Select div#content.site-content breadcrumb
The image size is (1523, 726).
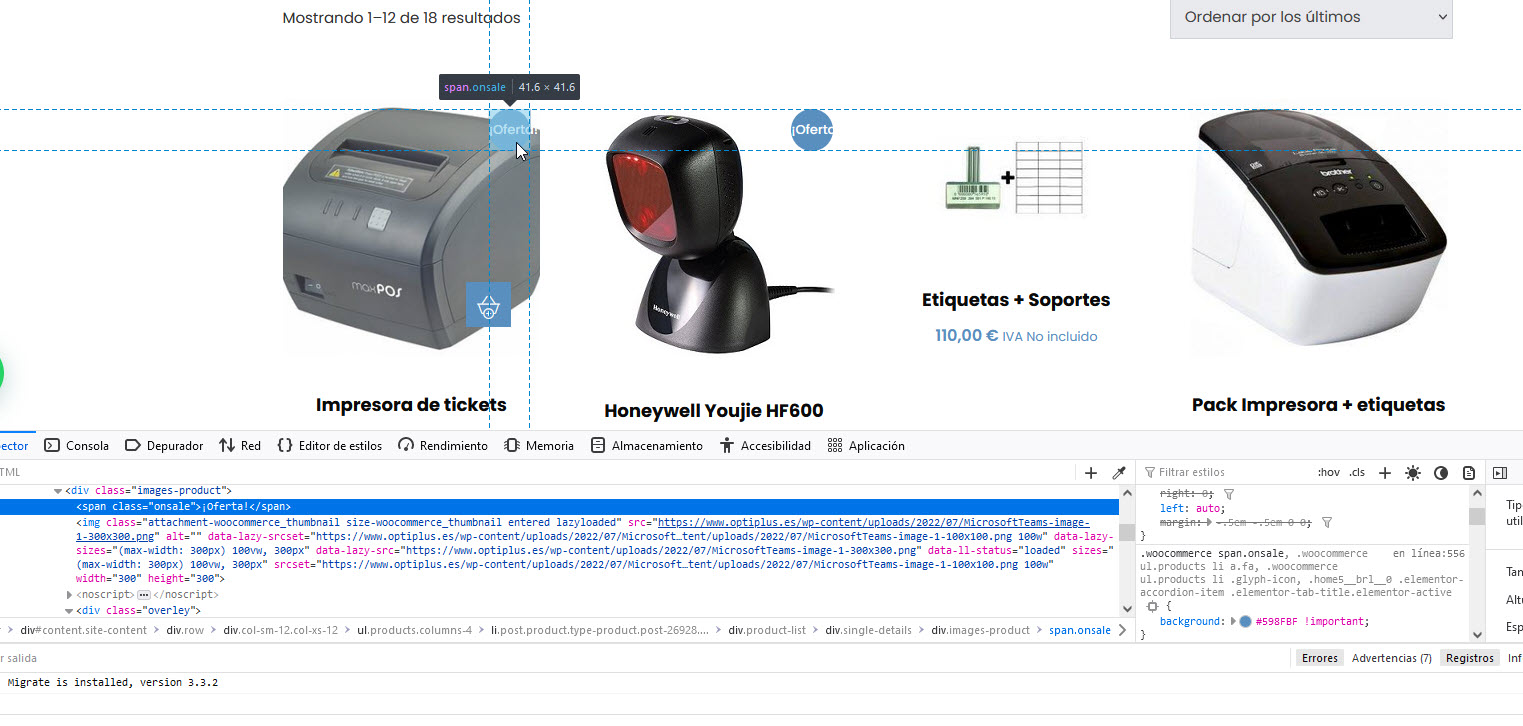click(83, 630)
